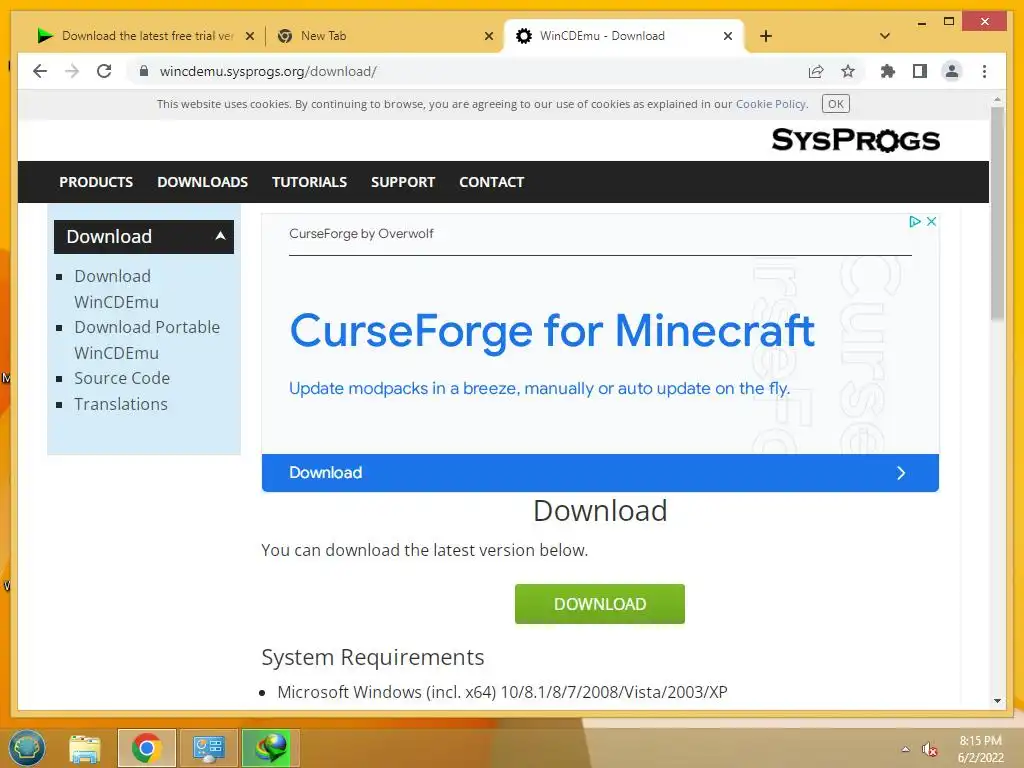Share this page via share icon
Screen dimensions: 1024x768
pos(816,71)
